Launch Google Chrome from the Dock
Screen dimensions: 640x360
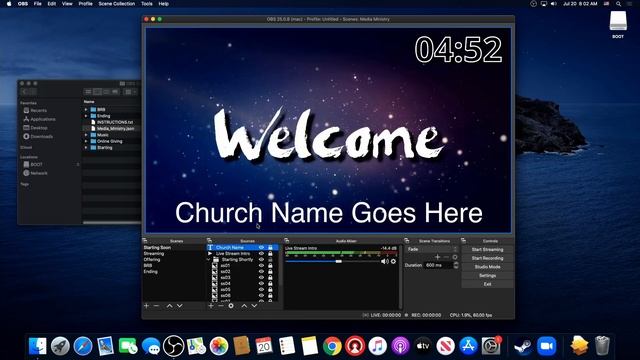click(332, 346)
